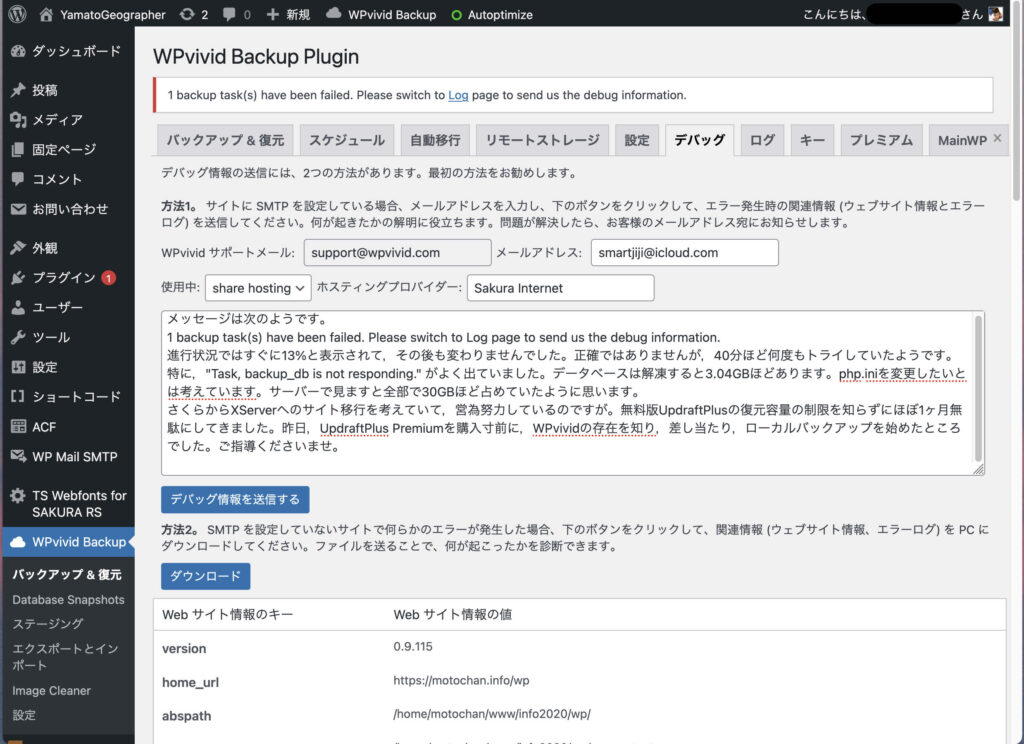The image size is (1024, 744).
Task: Select the デバッグ tab
Action: [x=699, y=140]
